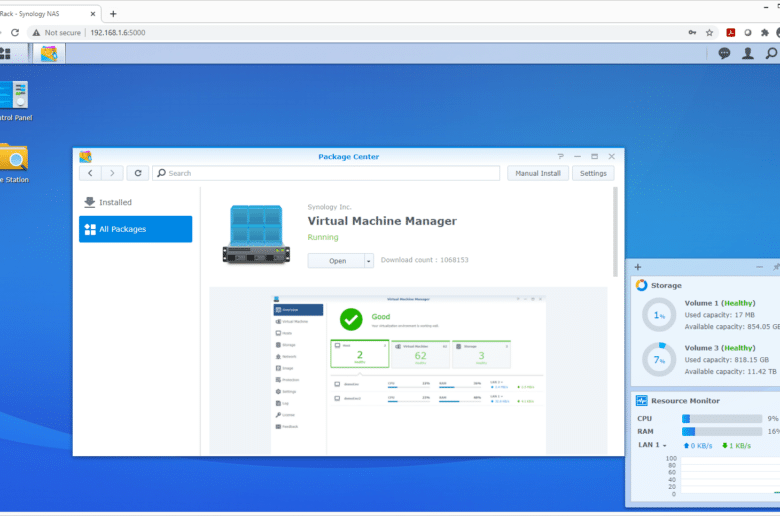
Task: Click the DSM search magnifier icon
Action: pos(771,53)
